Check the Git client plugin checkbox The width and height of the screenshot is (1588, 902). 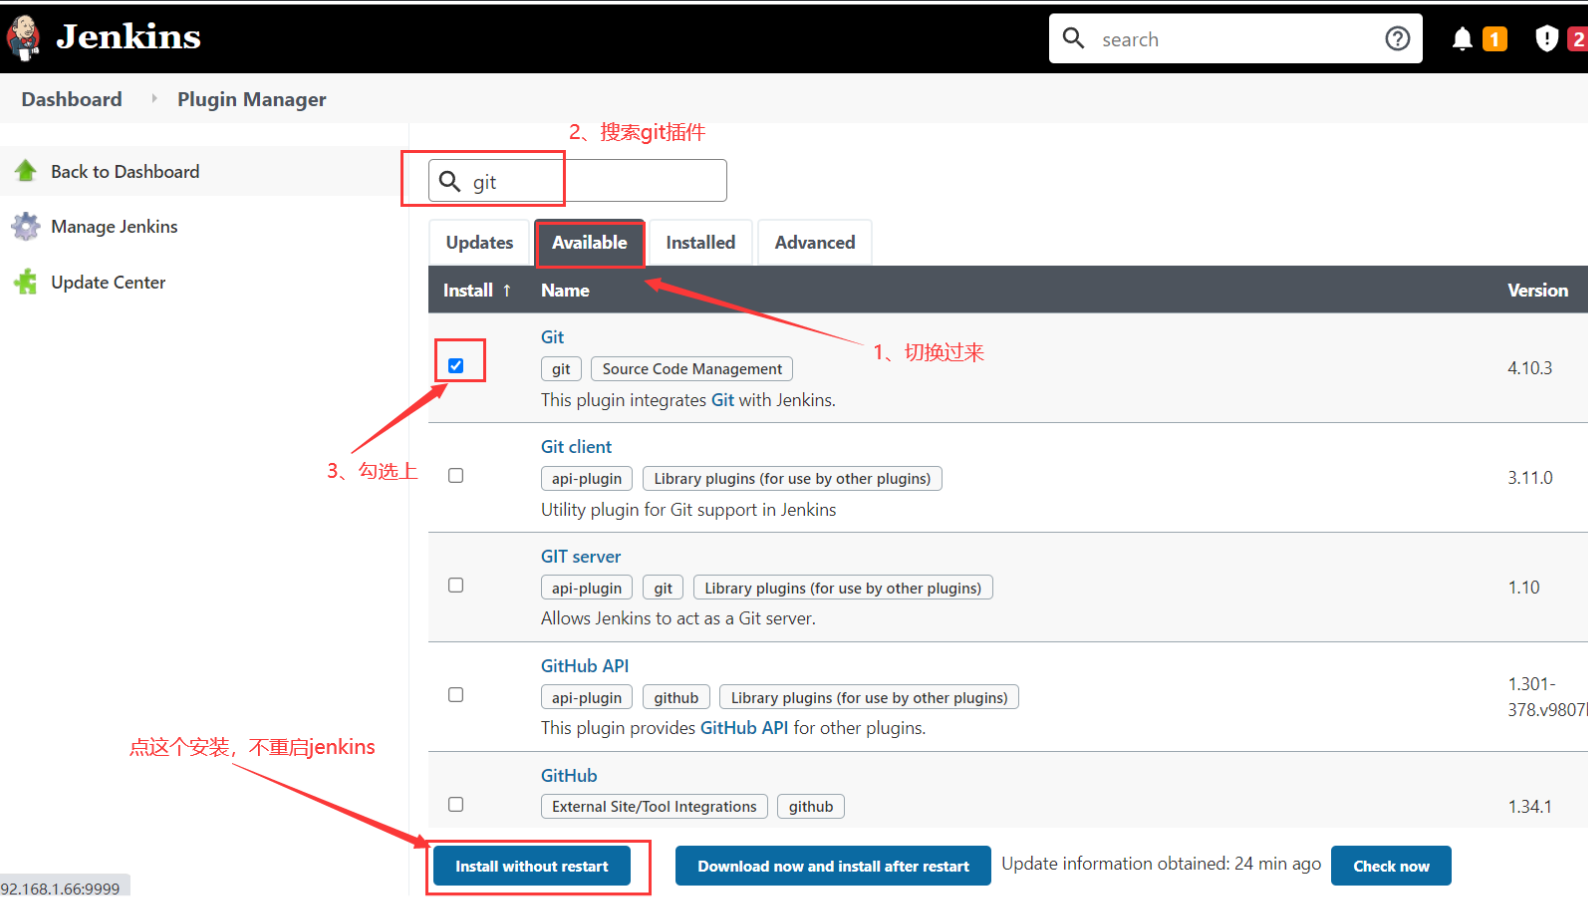(x=456, y=476)
